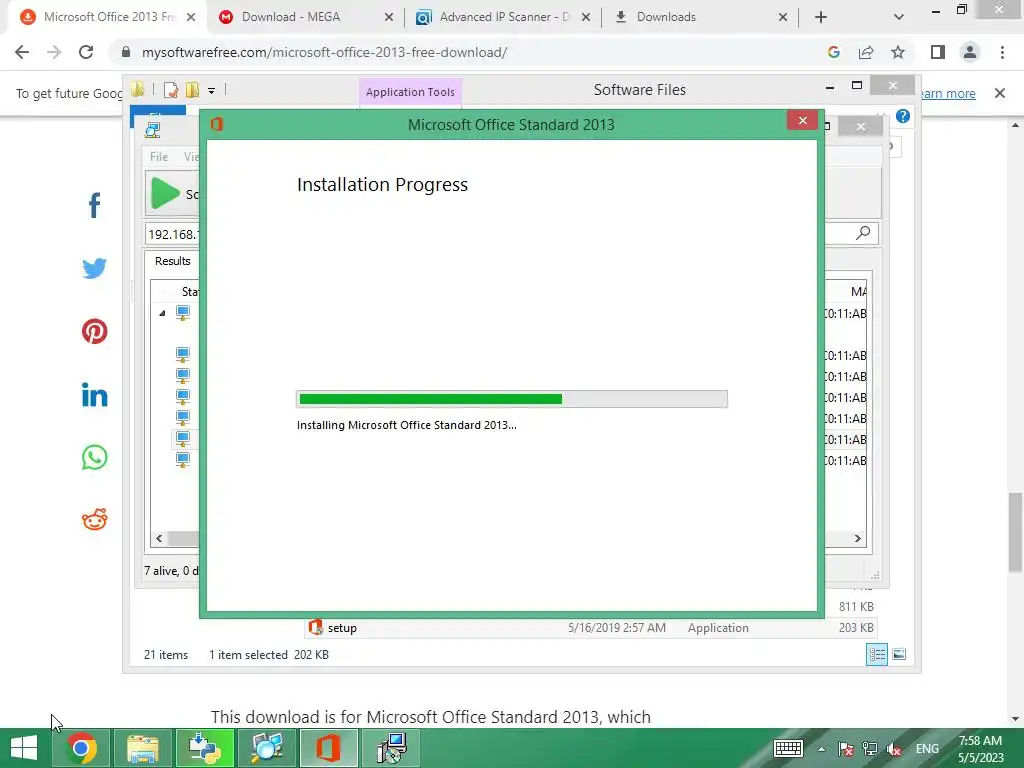
Task: Open the Chrome three-dot menu
Action: [x=1002, y=52]
